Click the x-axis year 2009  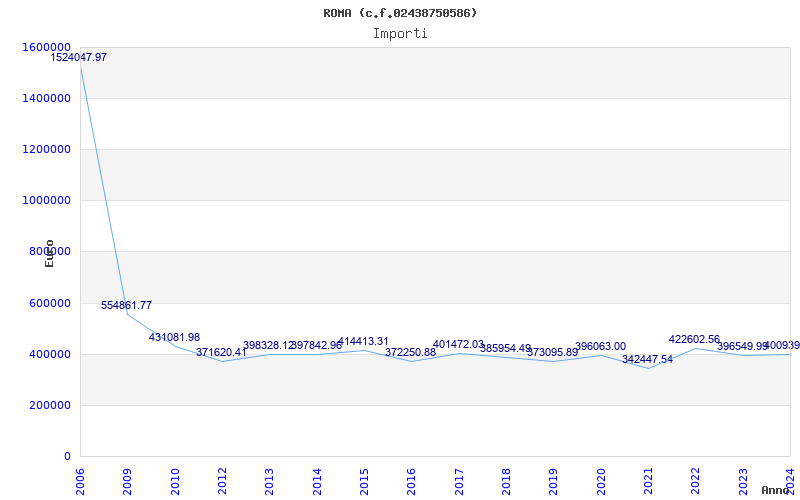128,482
